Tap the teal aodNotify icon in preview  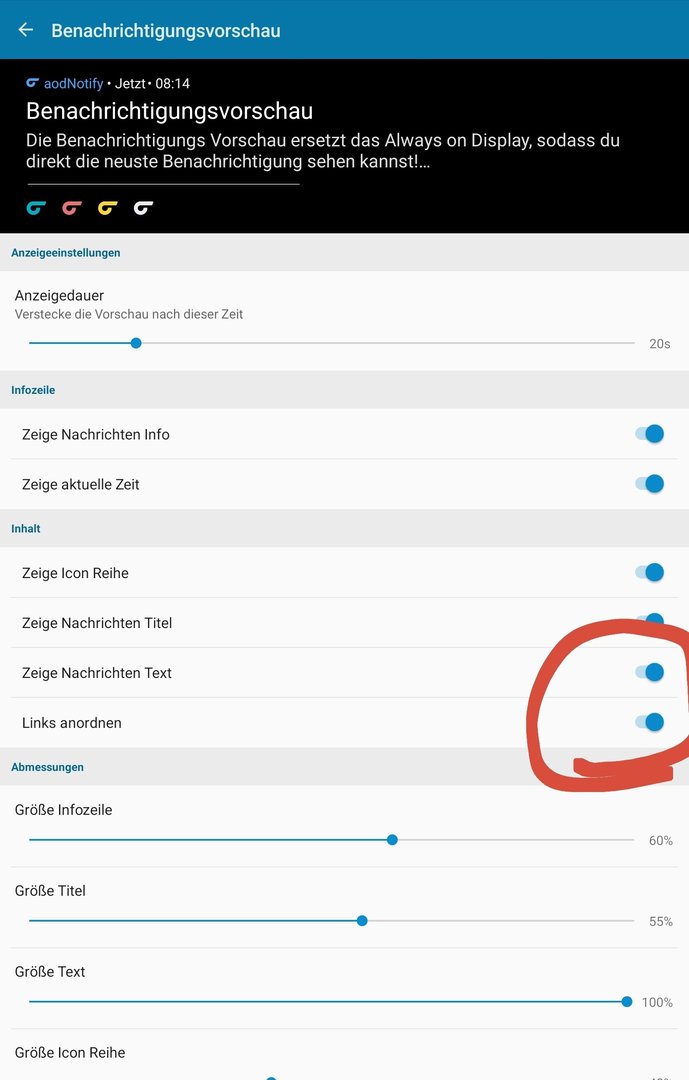[36, 207]
